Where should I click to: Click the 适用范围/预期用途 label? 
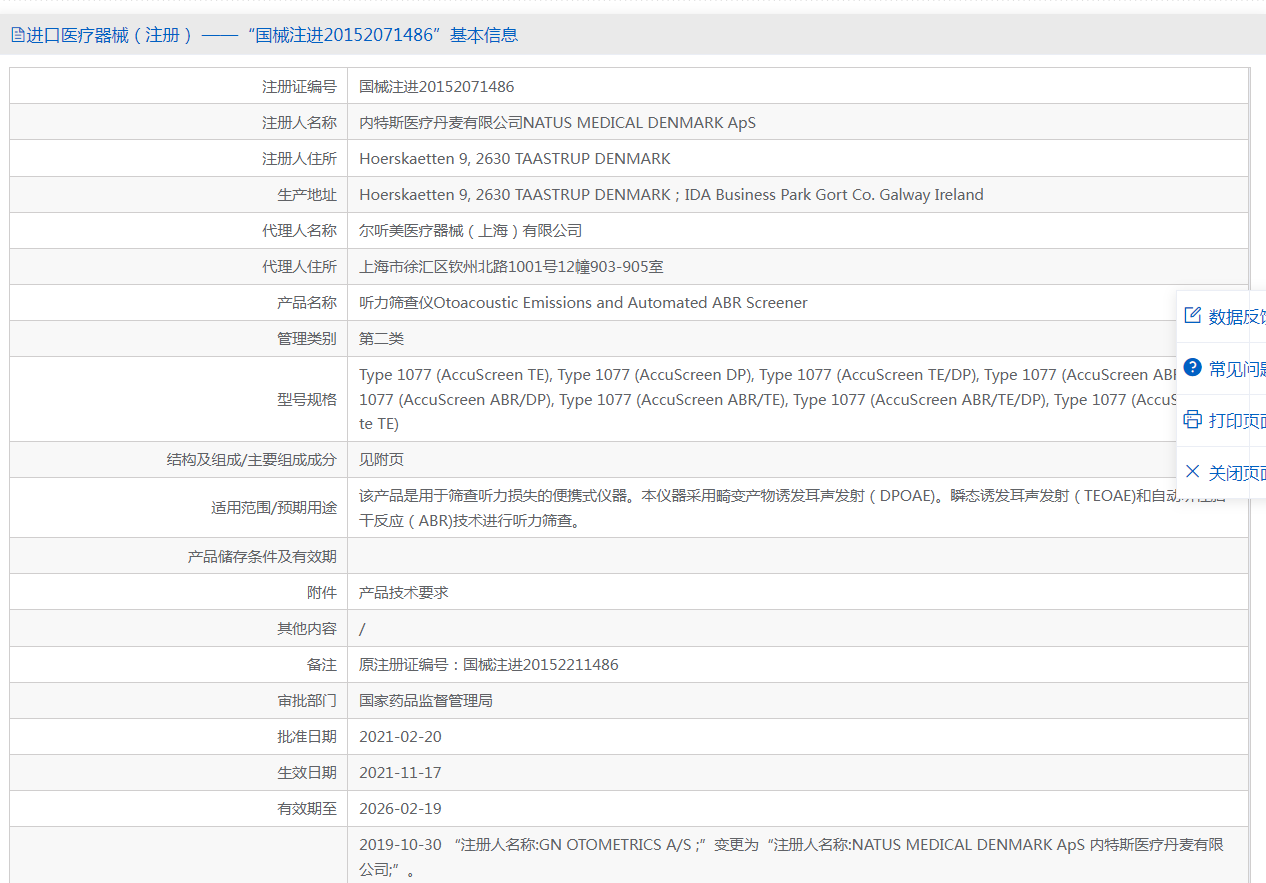point(274,508)
